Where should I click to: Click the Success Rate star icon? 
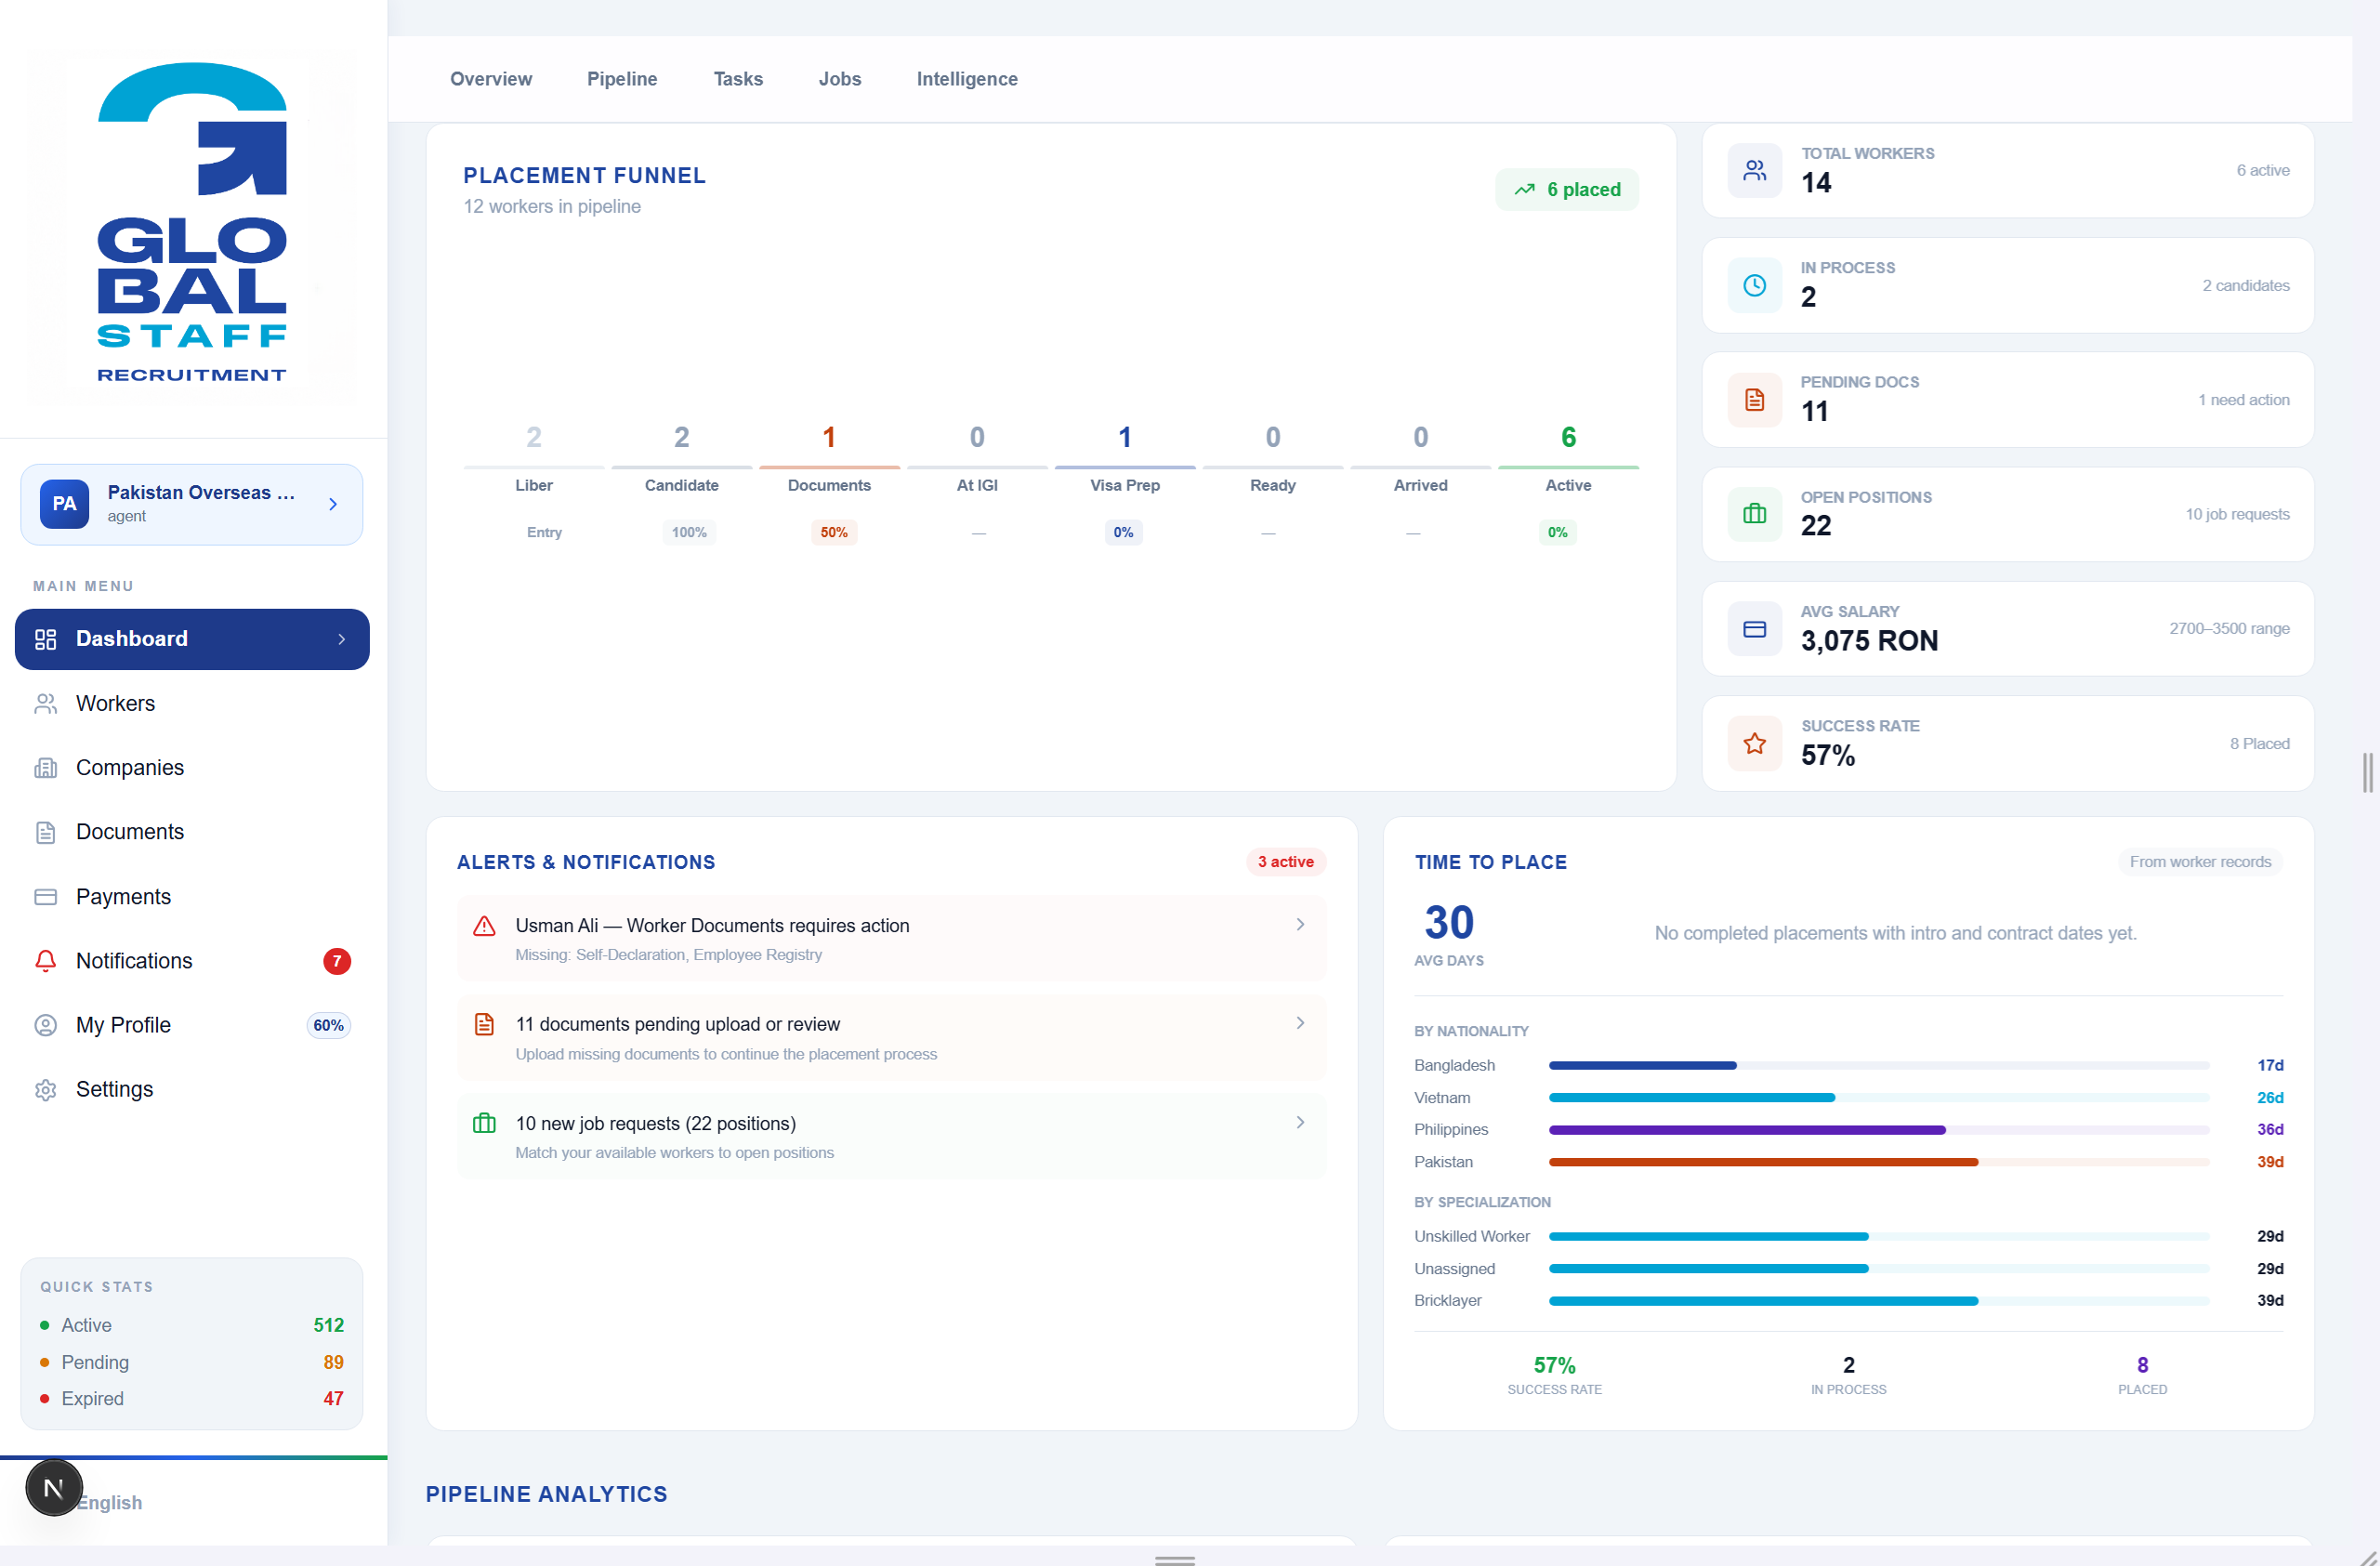1754,743
